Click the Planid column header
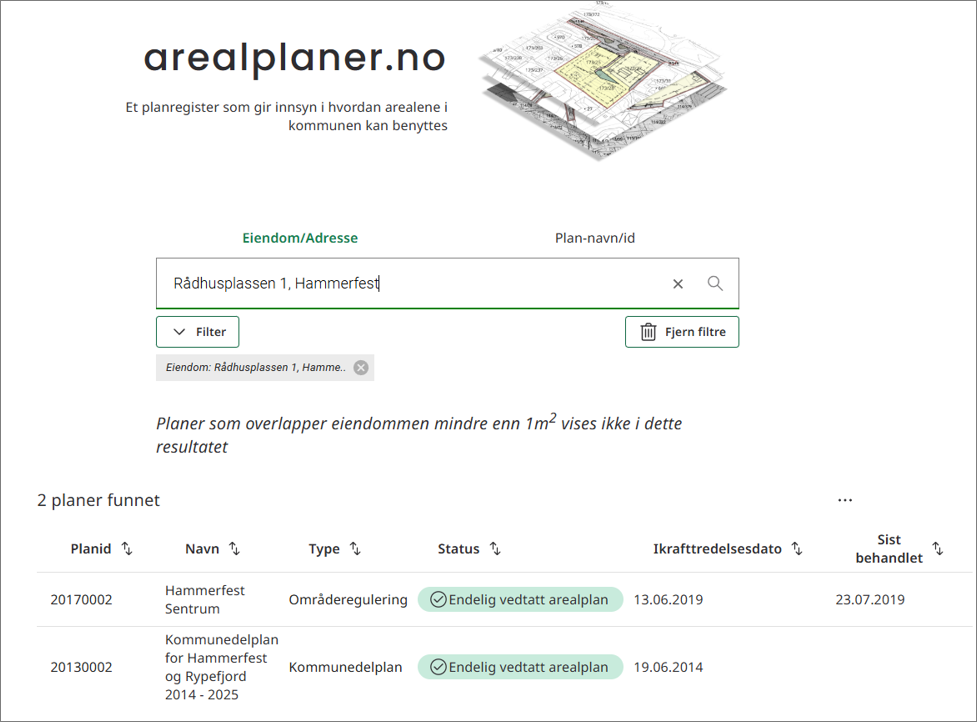Screen dimensions: 977x722 pos(91,549)
